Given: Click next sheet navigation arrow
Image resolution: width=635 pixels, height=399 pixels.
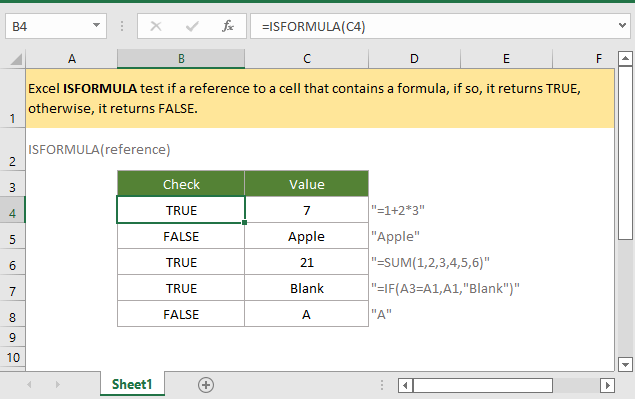Looking at the screenshot, I should pyautogui.click(x=58, y=384).
